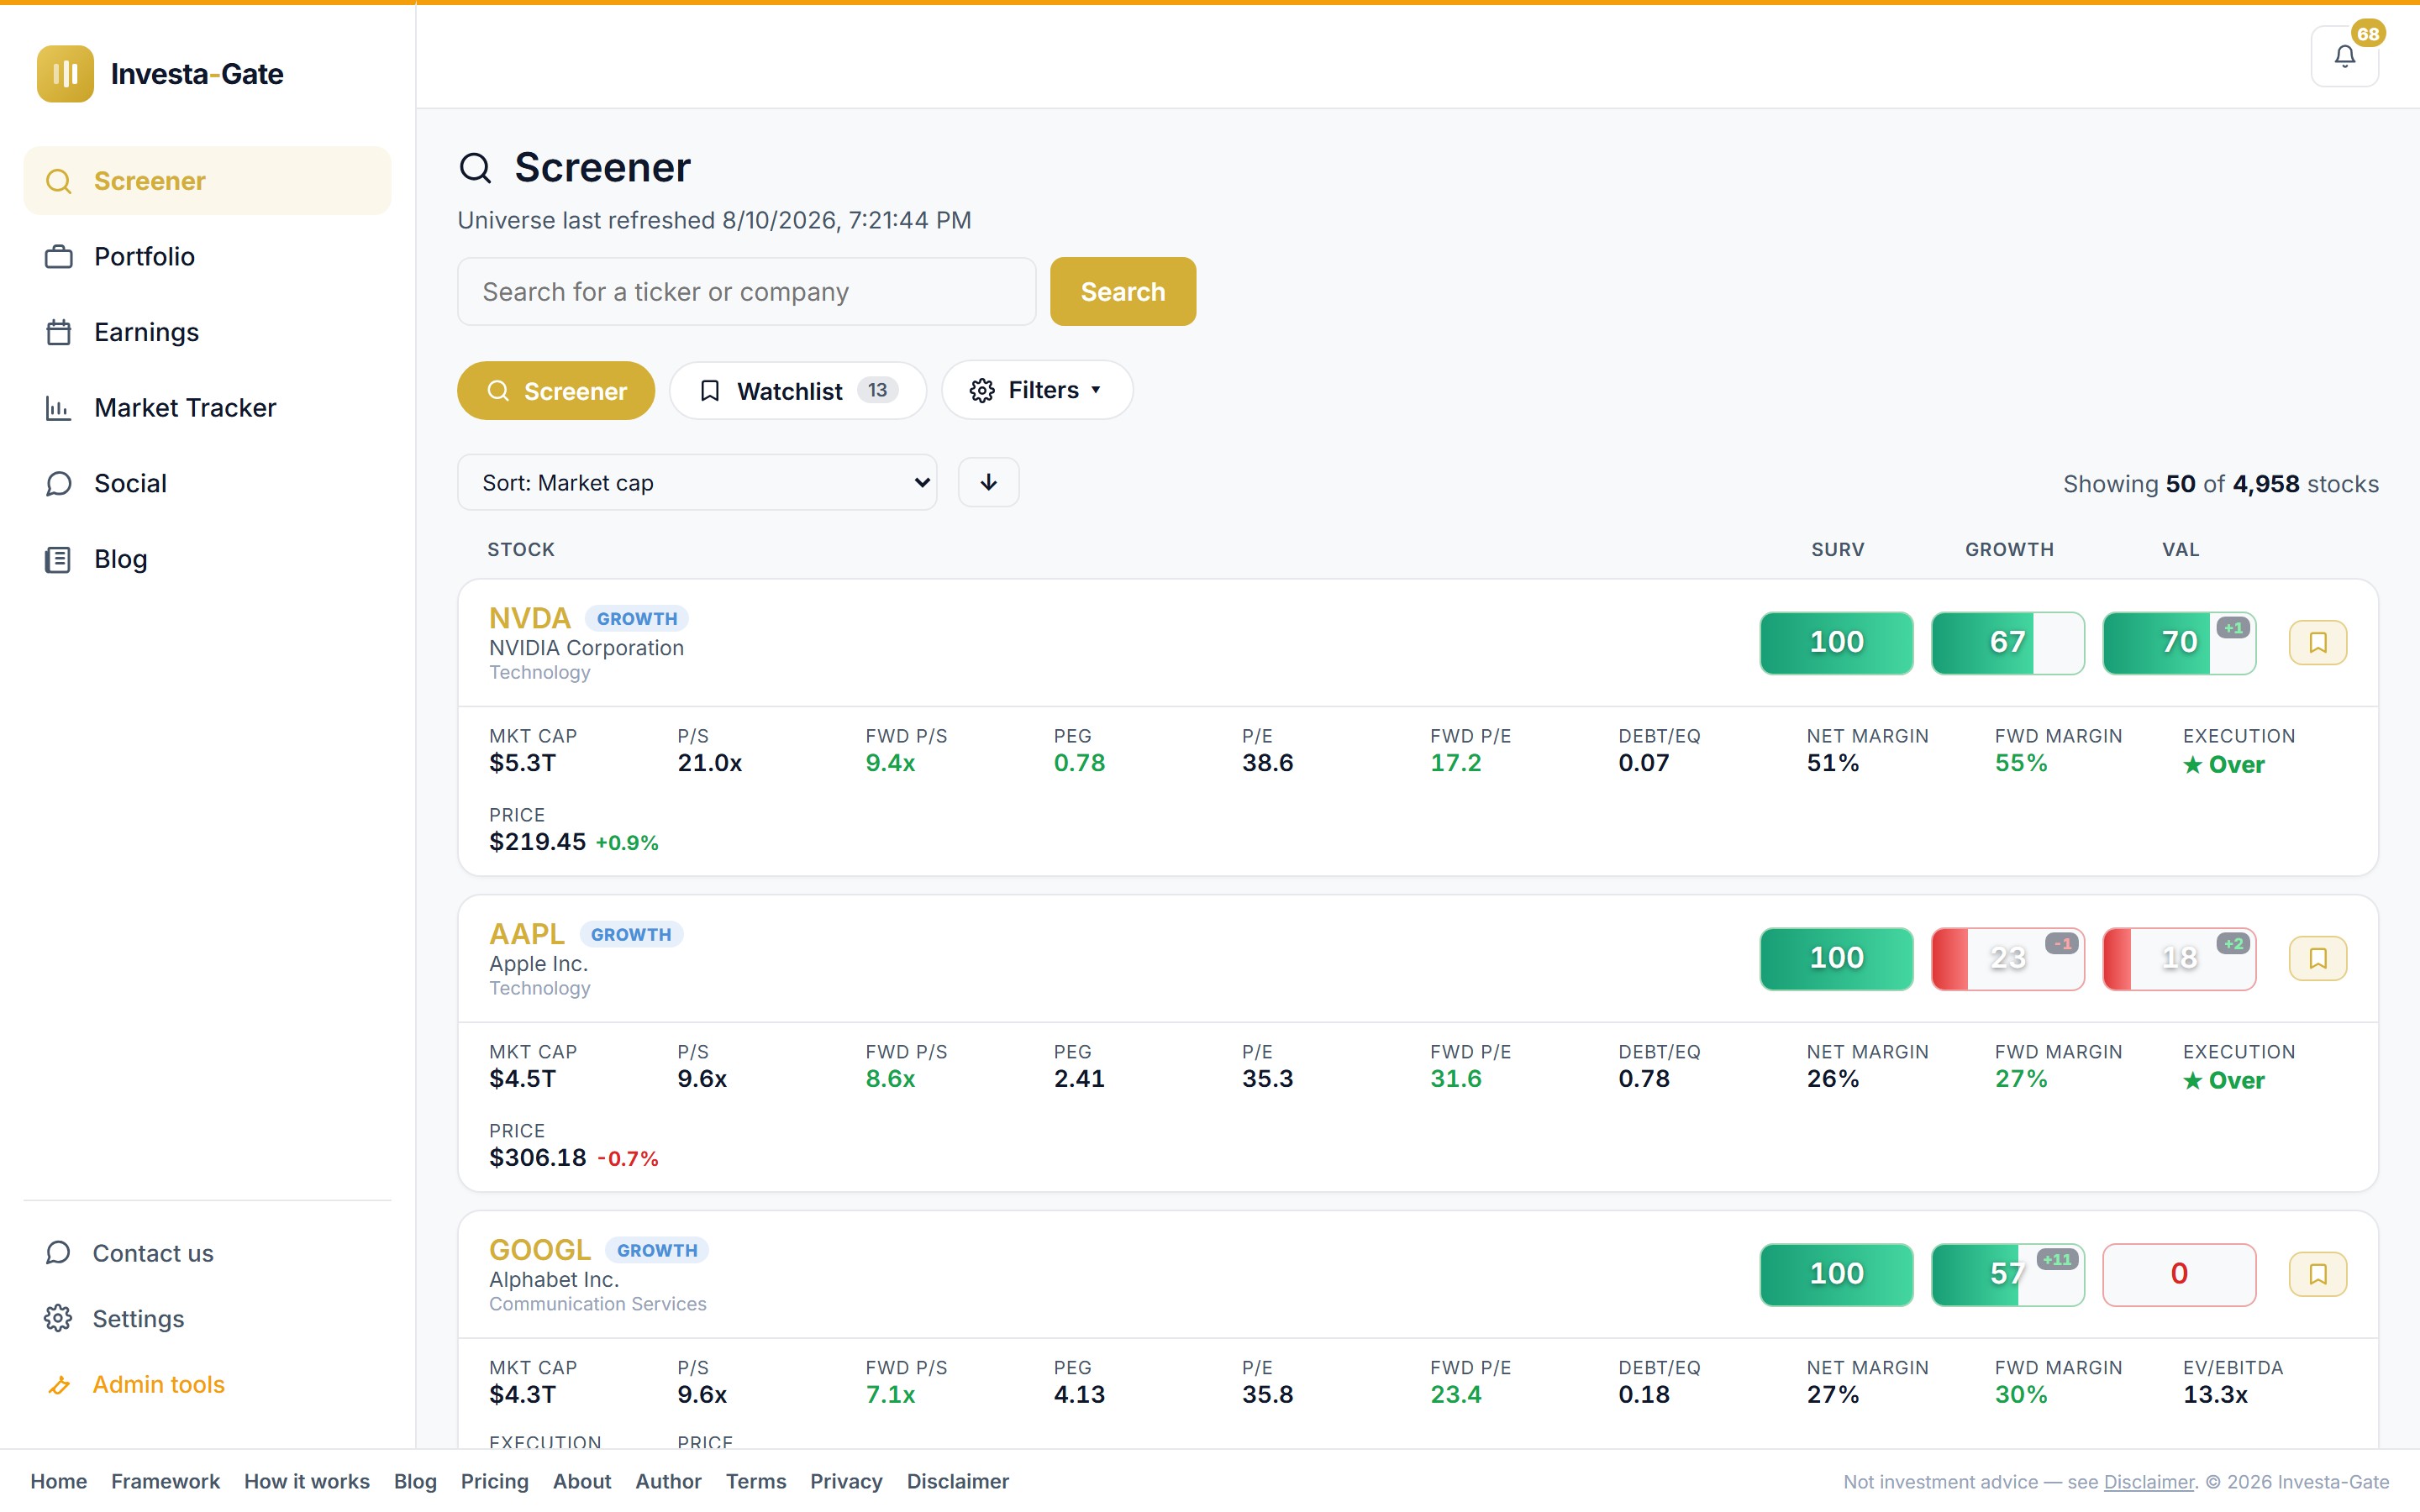Open the footer Privacy link
This screenshot has width=2420, height=1512.
846,1481
